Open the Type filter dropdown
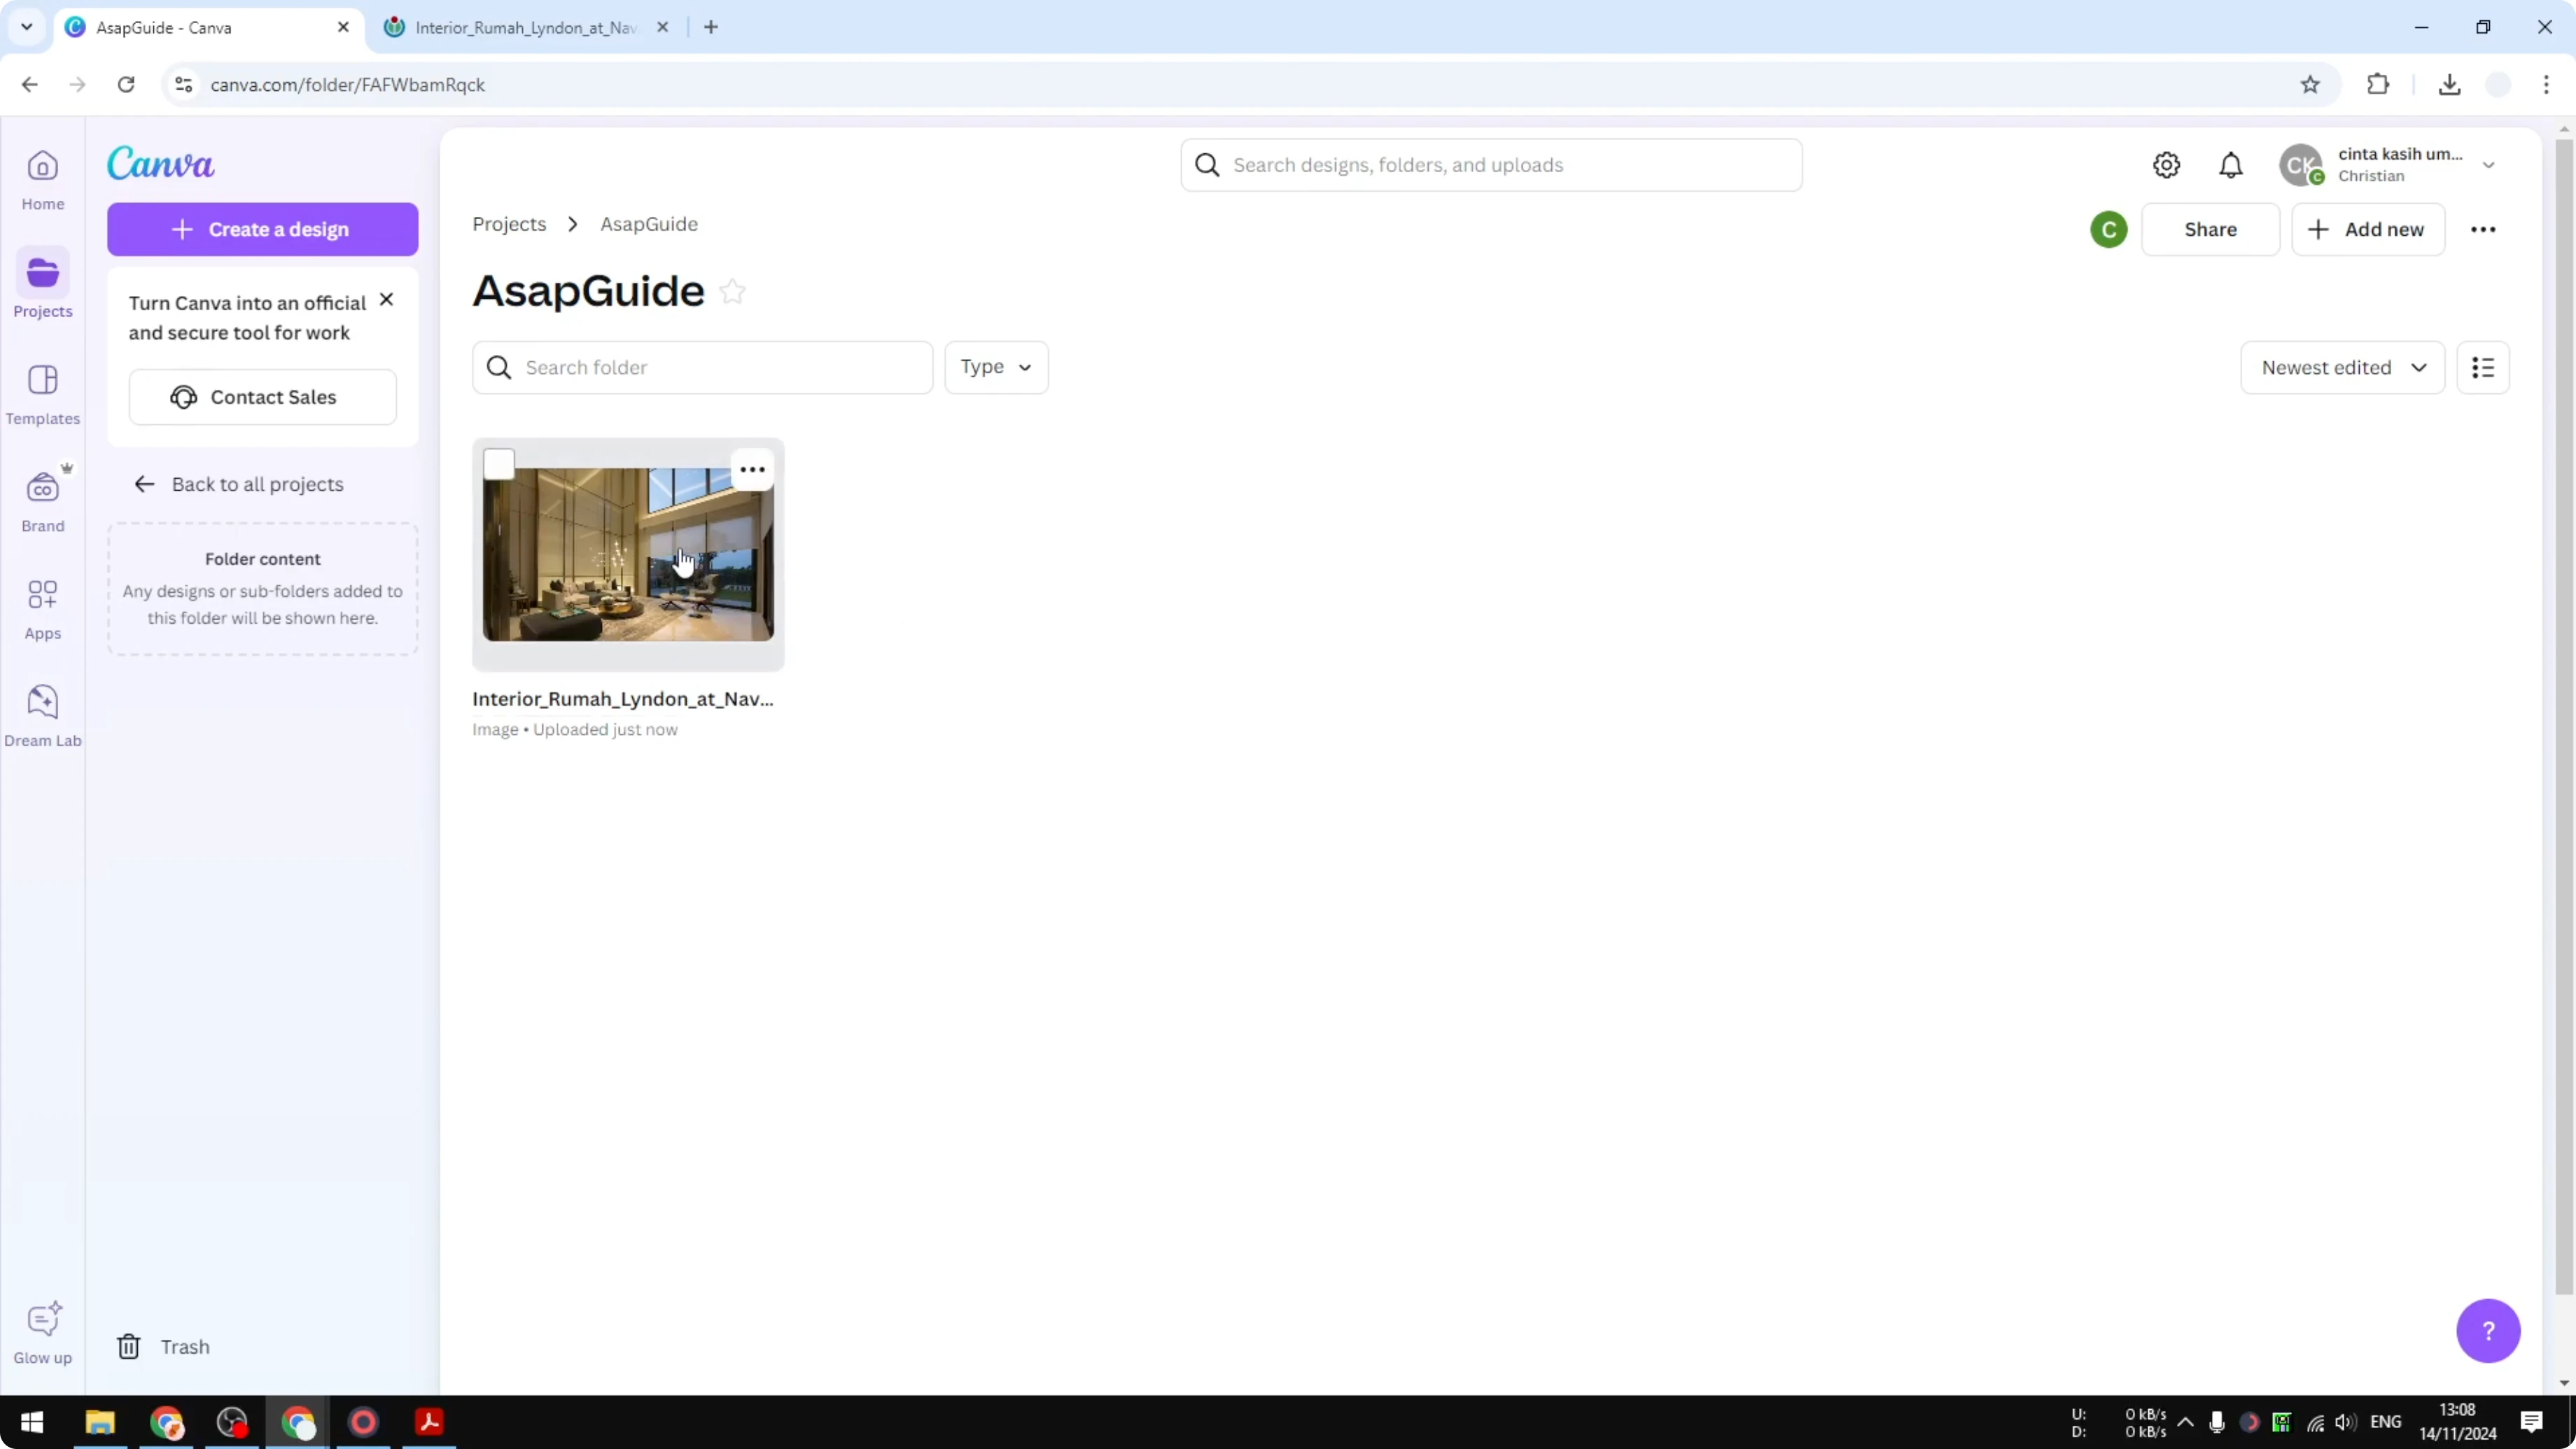 click(996, 367)
